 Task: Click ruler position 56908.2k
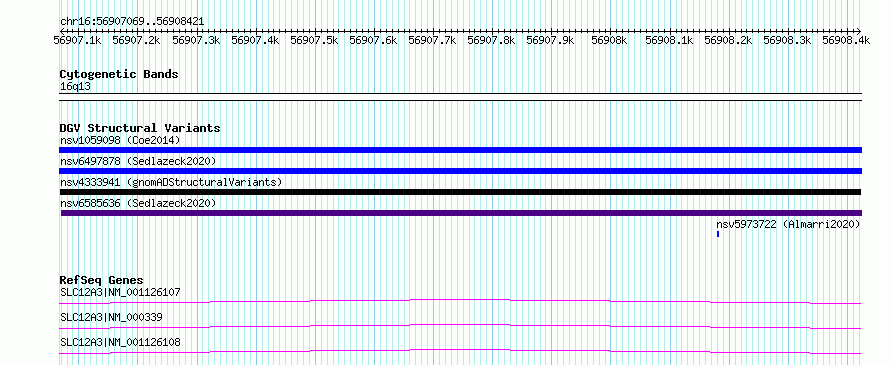(x=728, y=40)
